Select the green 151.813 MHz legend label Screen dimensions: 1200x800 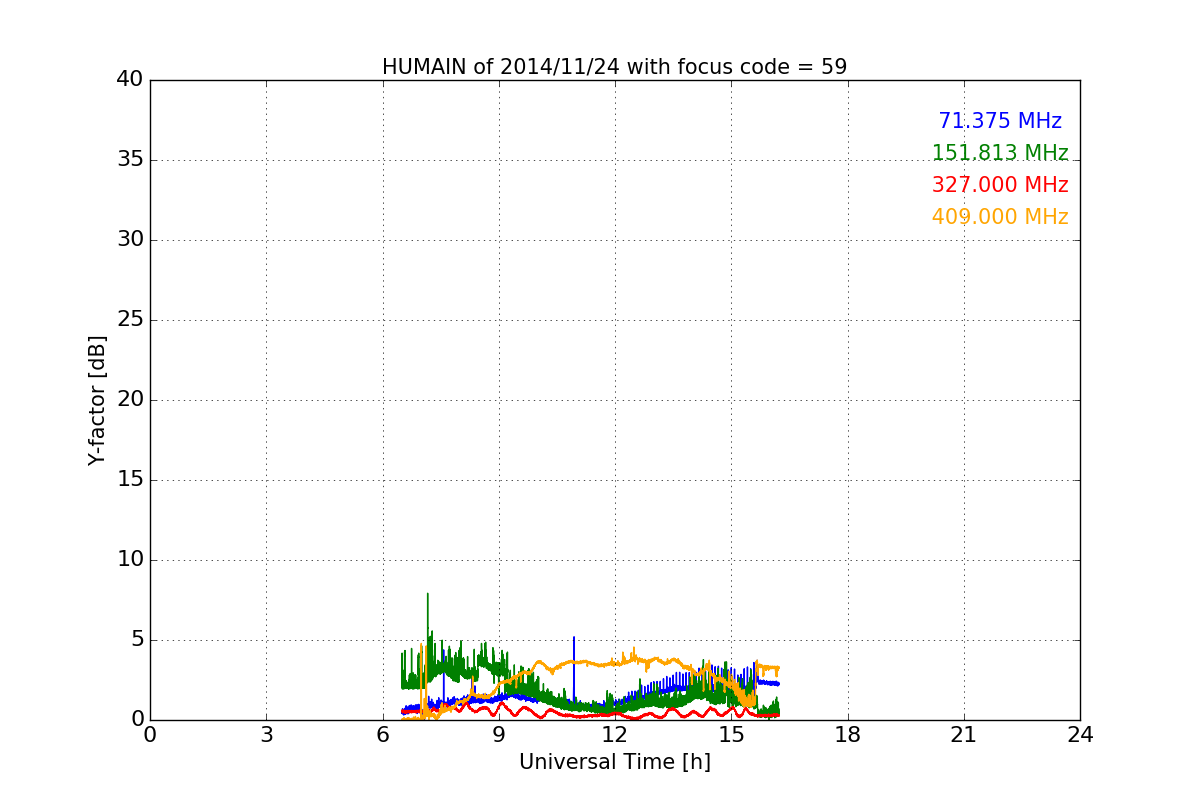1000,153
